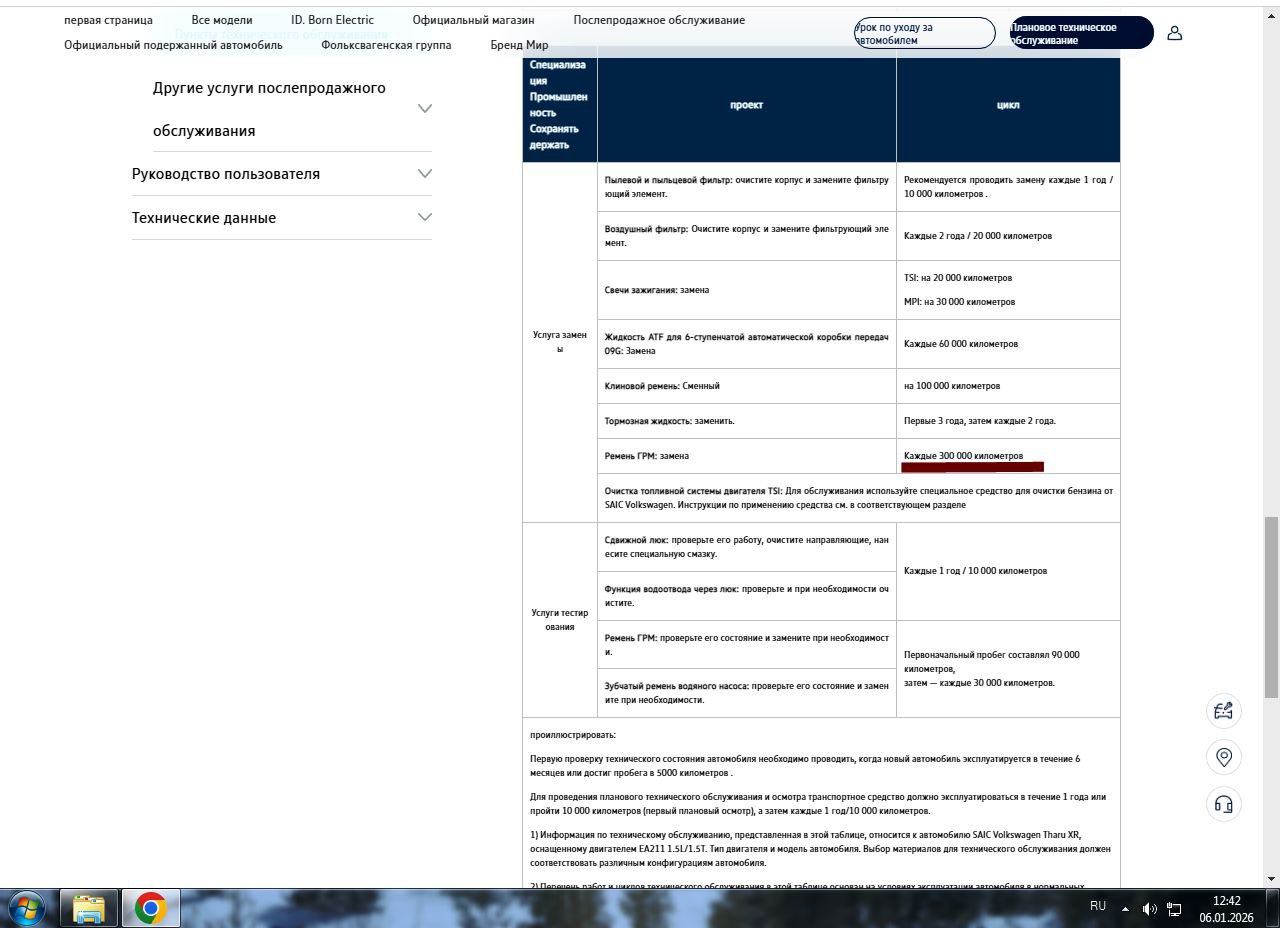Launch File Explorer from the taskbar
This screenshot has height=928, width=1280.
point(89,908)
